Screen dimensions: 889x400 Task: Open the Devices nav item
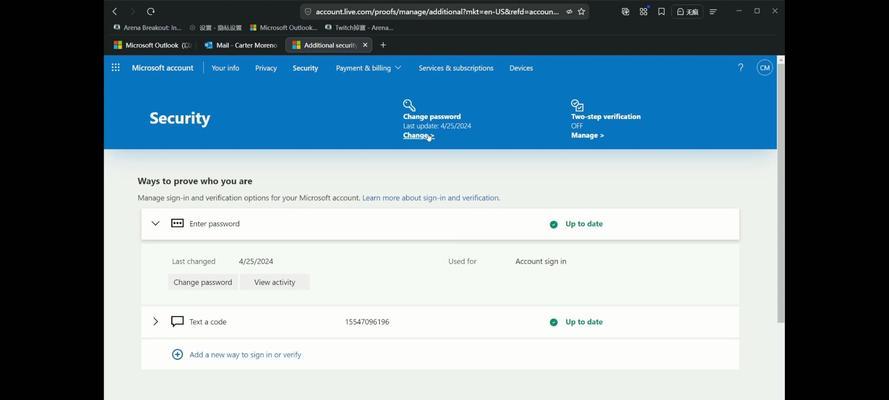pos(521,68)
